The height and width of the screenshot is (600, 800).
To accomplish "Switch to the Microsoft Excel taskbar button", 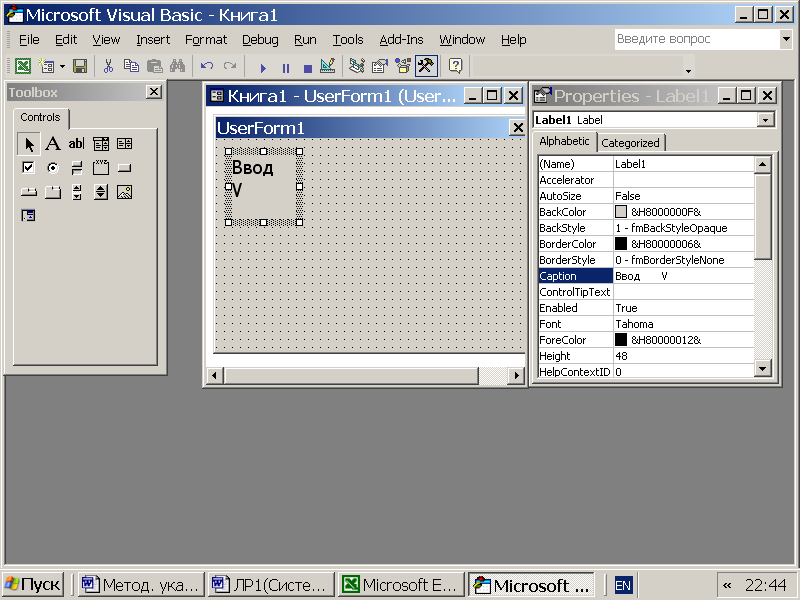I will click(401, 585).
